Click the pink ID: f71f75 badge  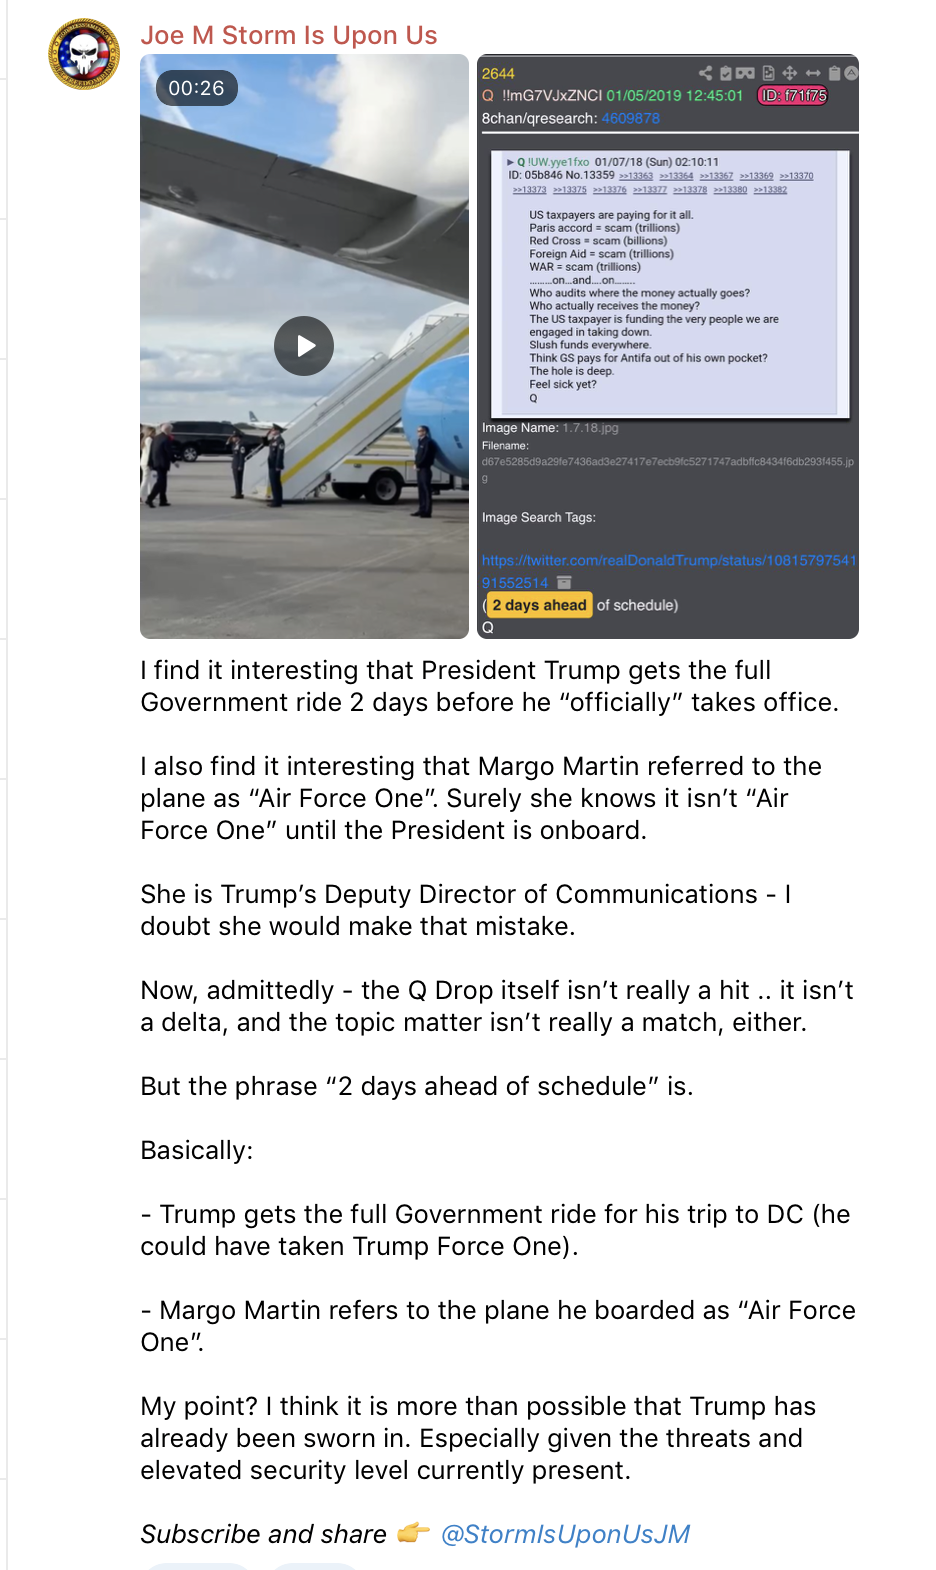click(793, 96)
